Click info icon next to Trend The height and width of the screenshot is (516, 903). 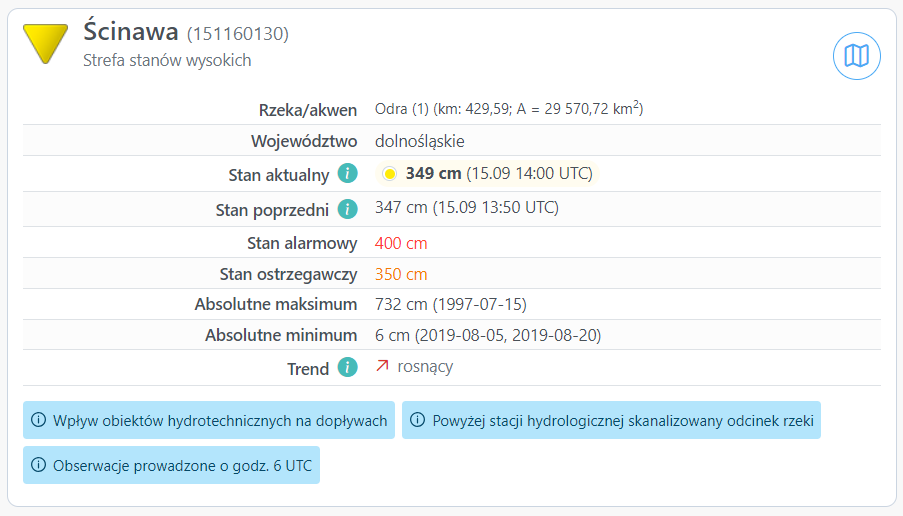pyautogui.click(x=347, y=367)
